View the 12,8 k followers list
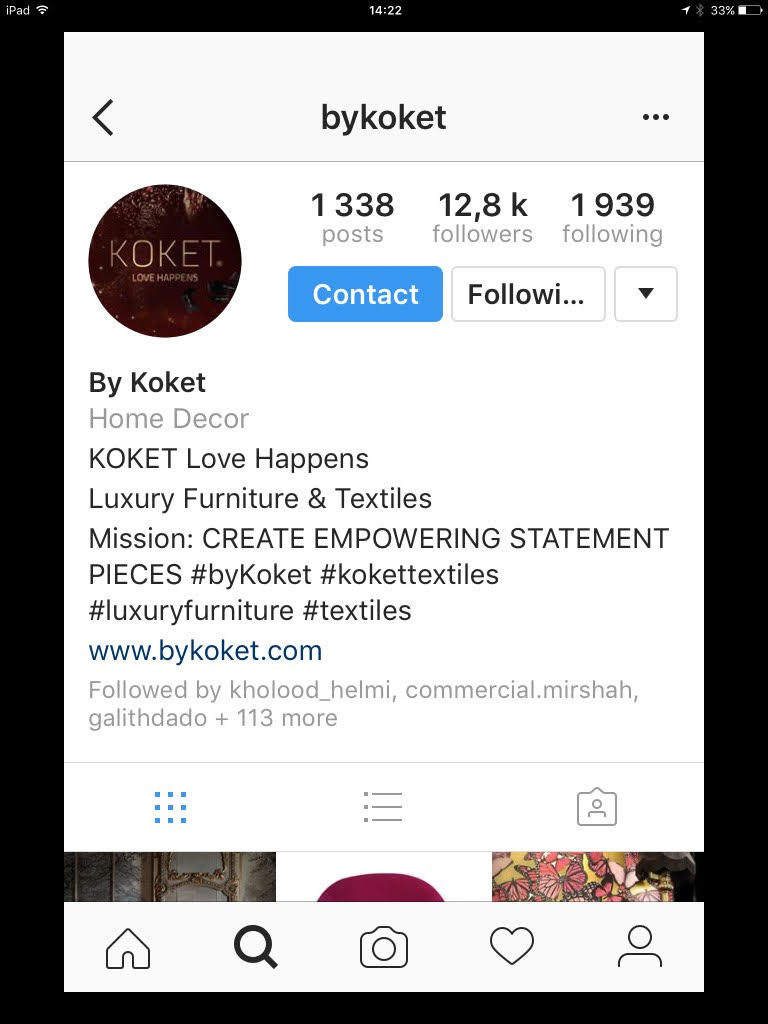The width and height of the screenshot is (768, 1024). [x=483, y=218]
